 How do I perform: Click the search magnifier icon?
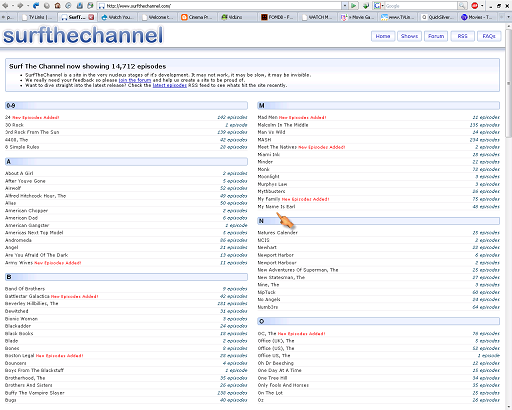tap(462, 6)
